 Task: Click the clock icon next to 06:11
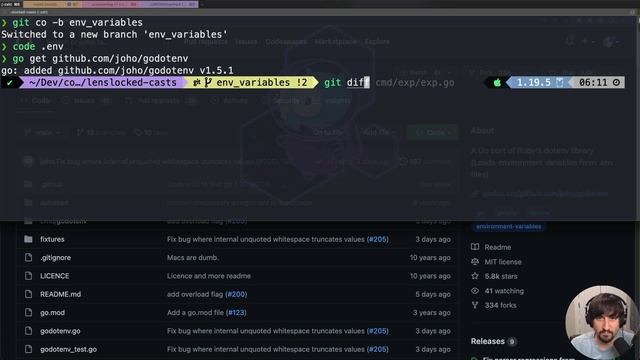(616, 82)
